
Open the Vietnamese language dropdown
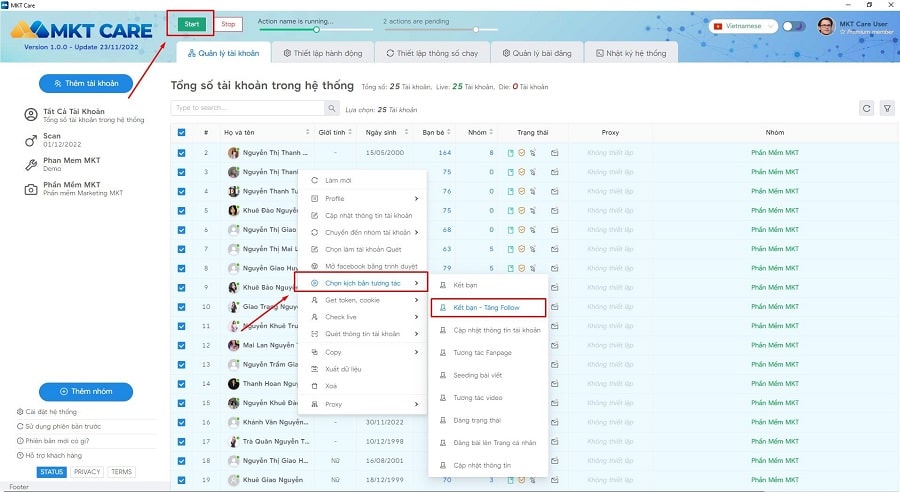point(743,26)
